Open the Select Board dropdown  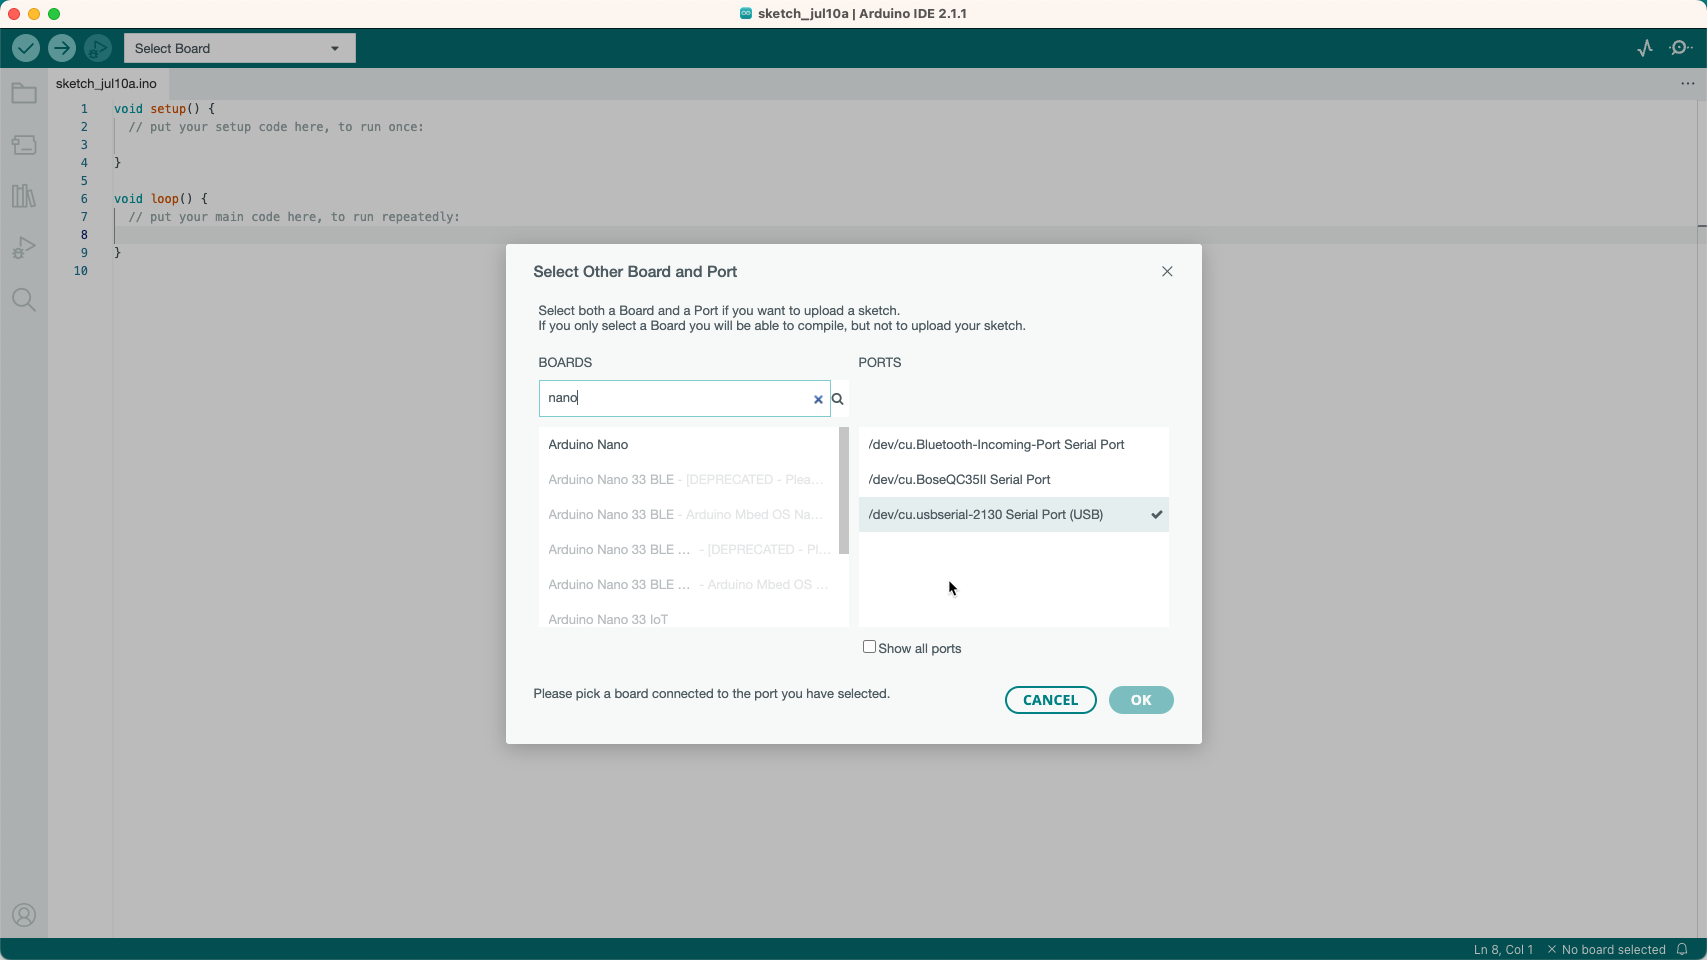point(239,48)
